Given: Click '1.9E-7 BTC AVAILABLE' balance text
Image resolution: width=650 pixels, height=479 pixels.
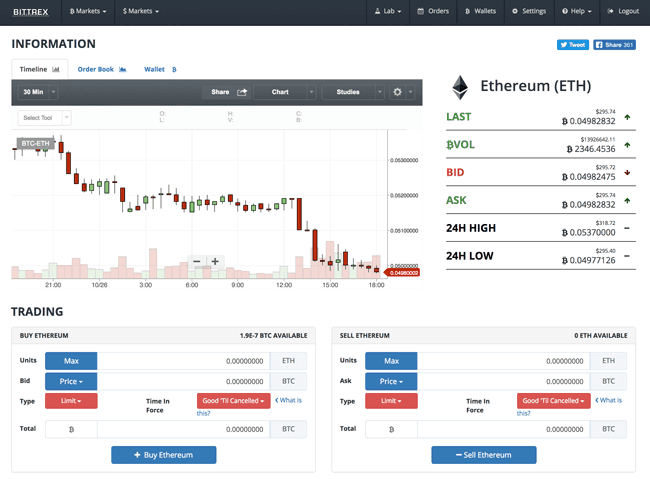Looking at the screenshot, I should 274,336.
